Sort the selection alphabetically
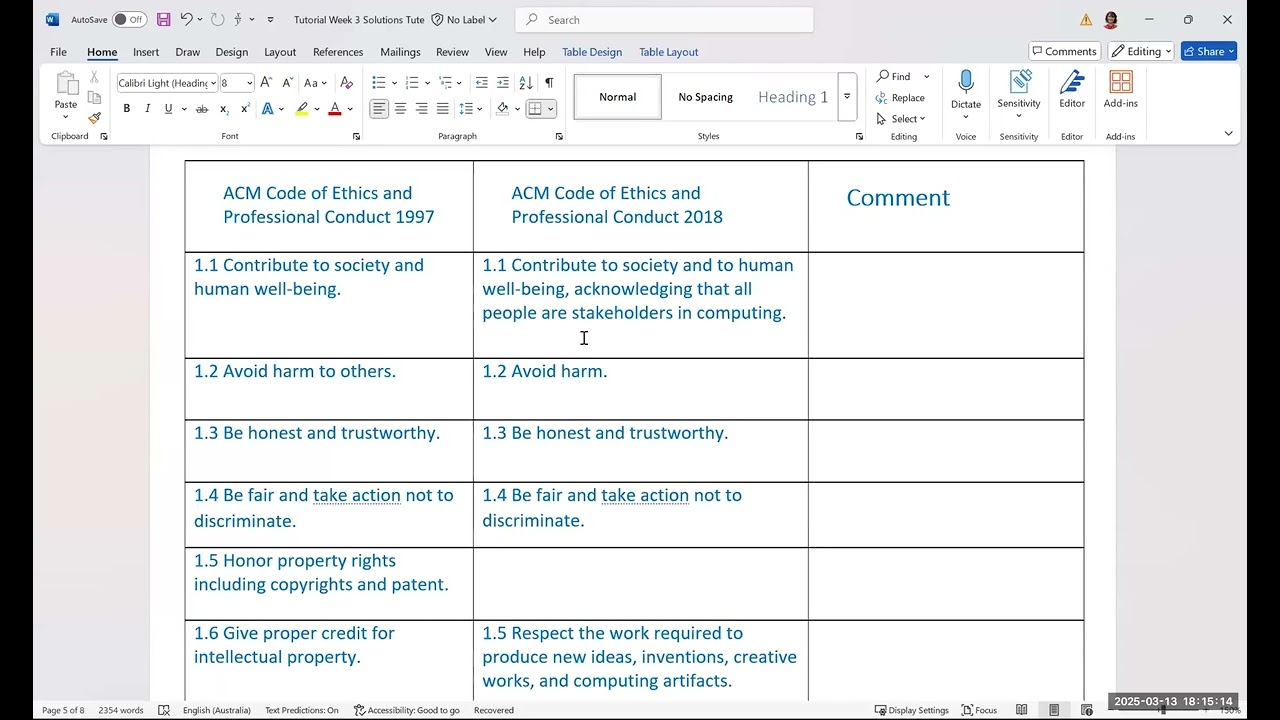The height and width of the screenshot is (720, 1280). pyautogui.click(x=526, y=83)
